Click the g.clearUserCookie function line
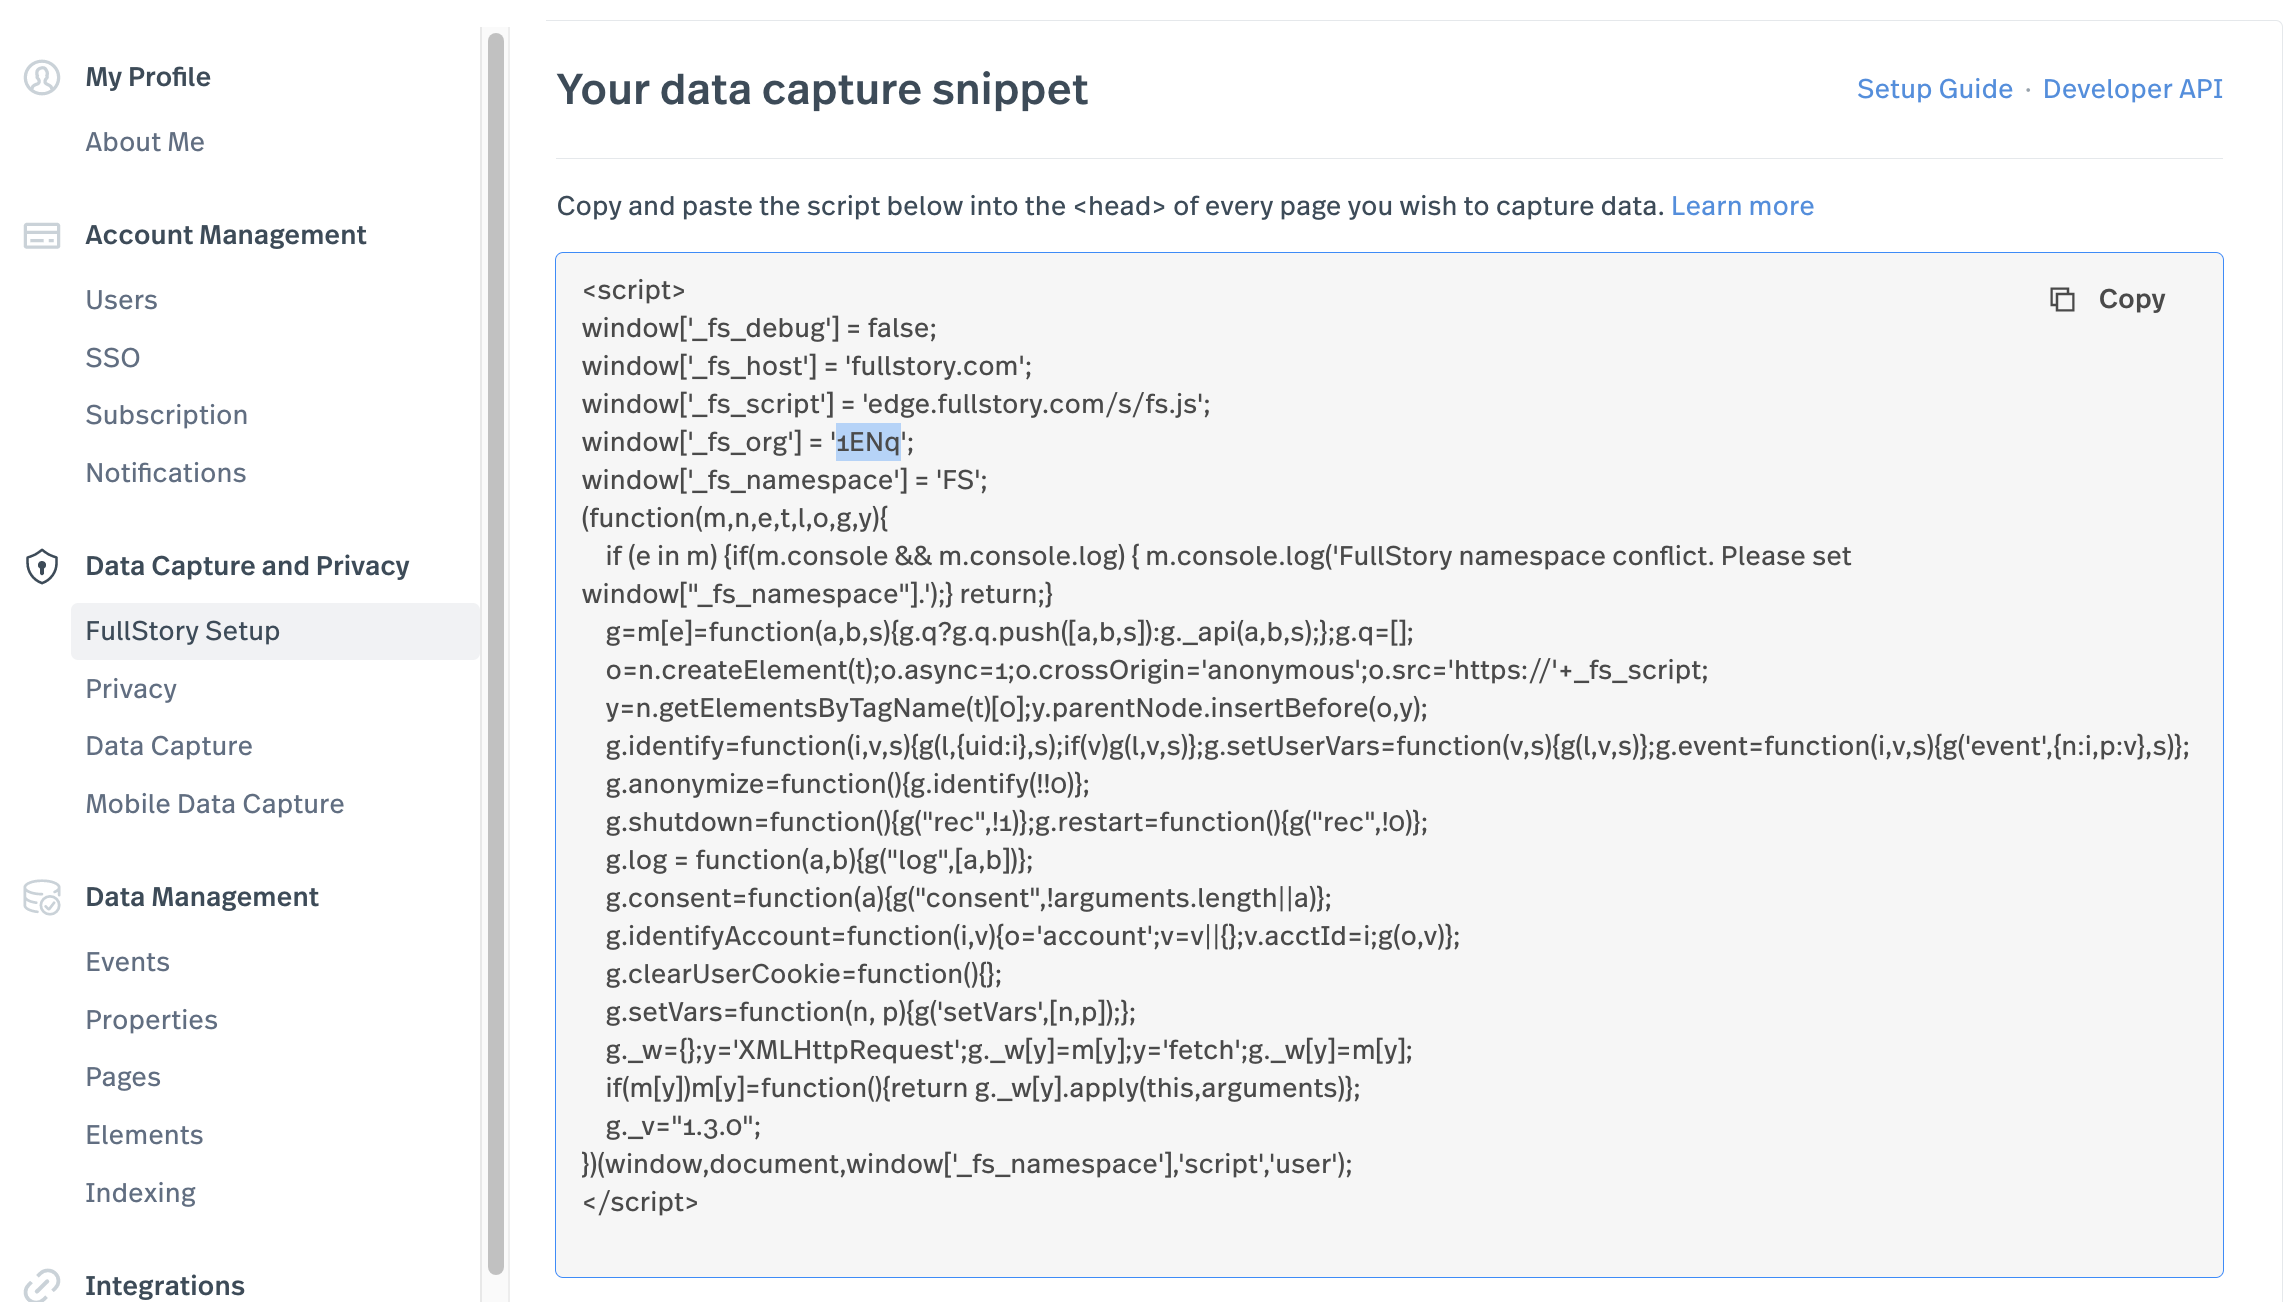The height and width of the screenshot is (1302, 2296). tap(804, 974)
